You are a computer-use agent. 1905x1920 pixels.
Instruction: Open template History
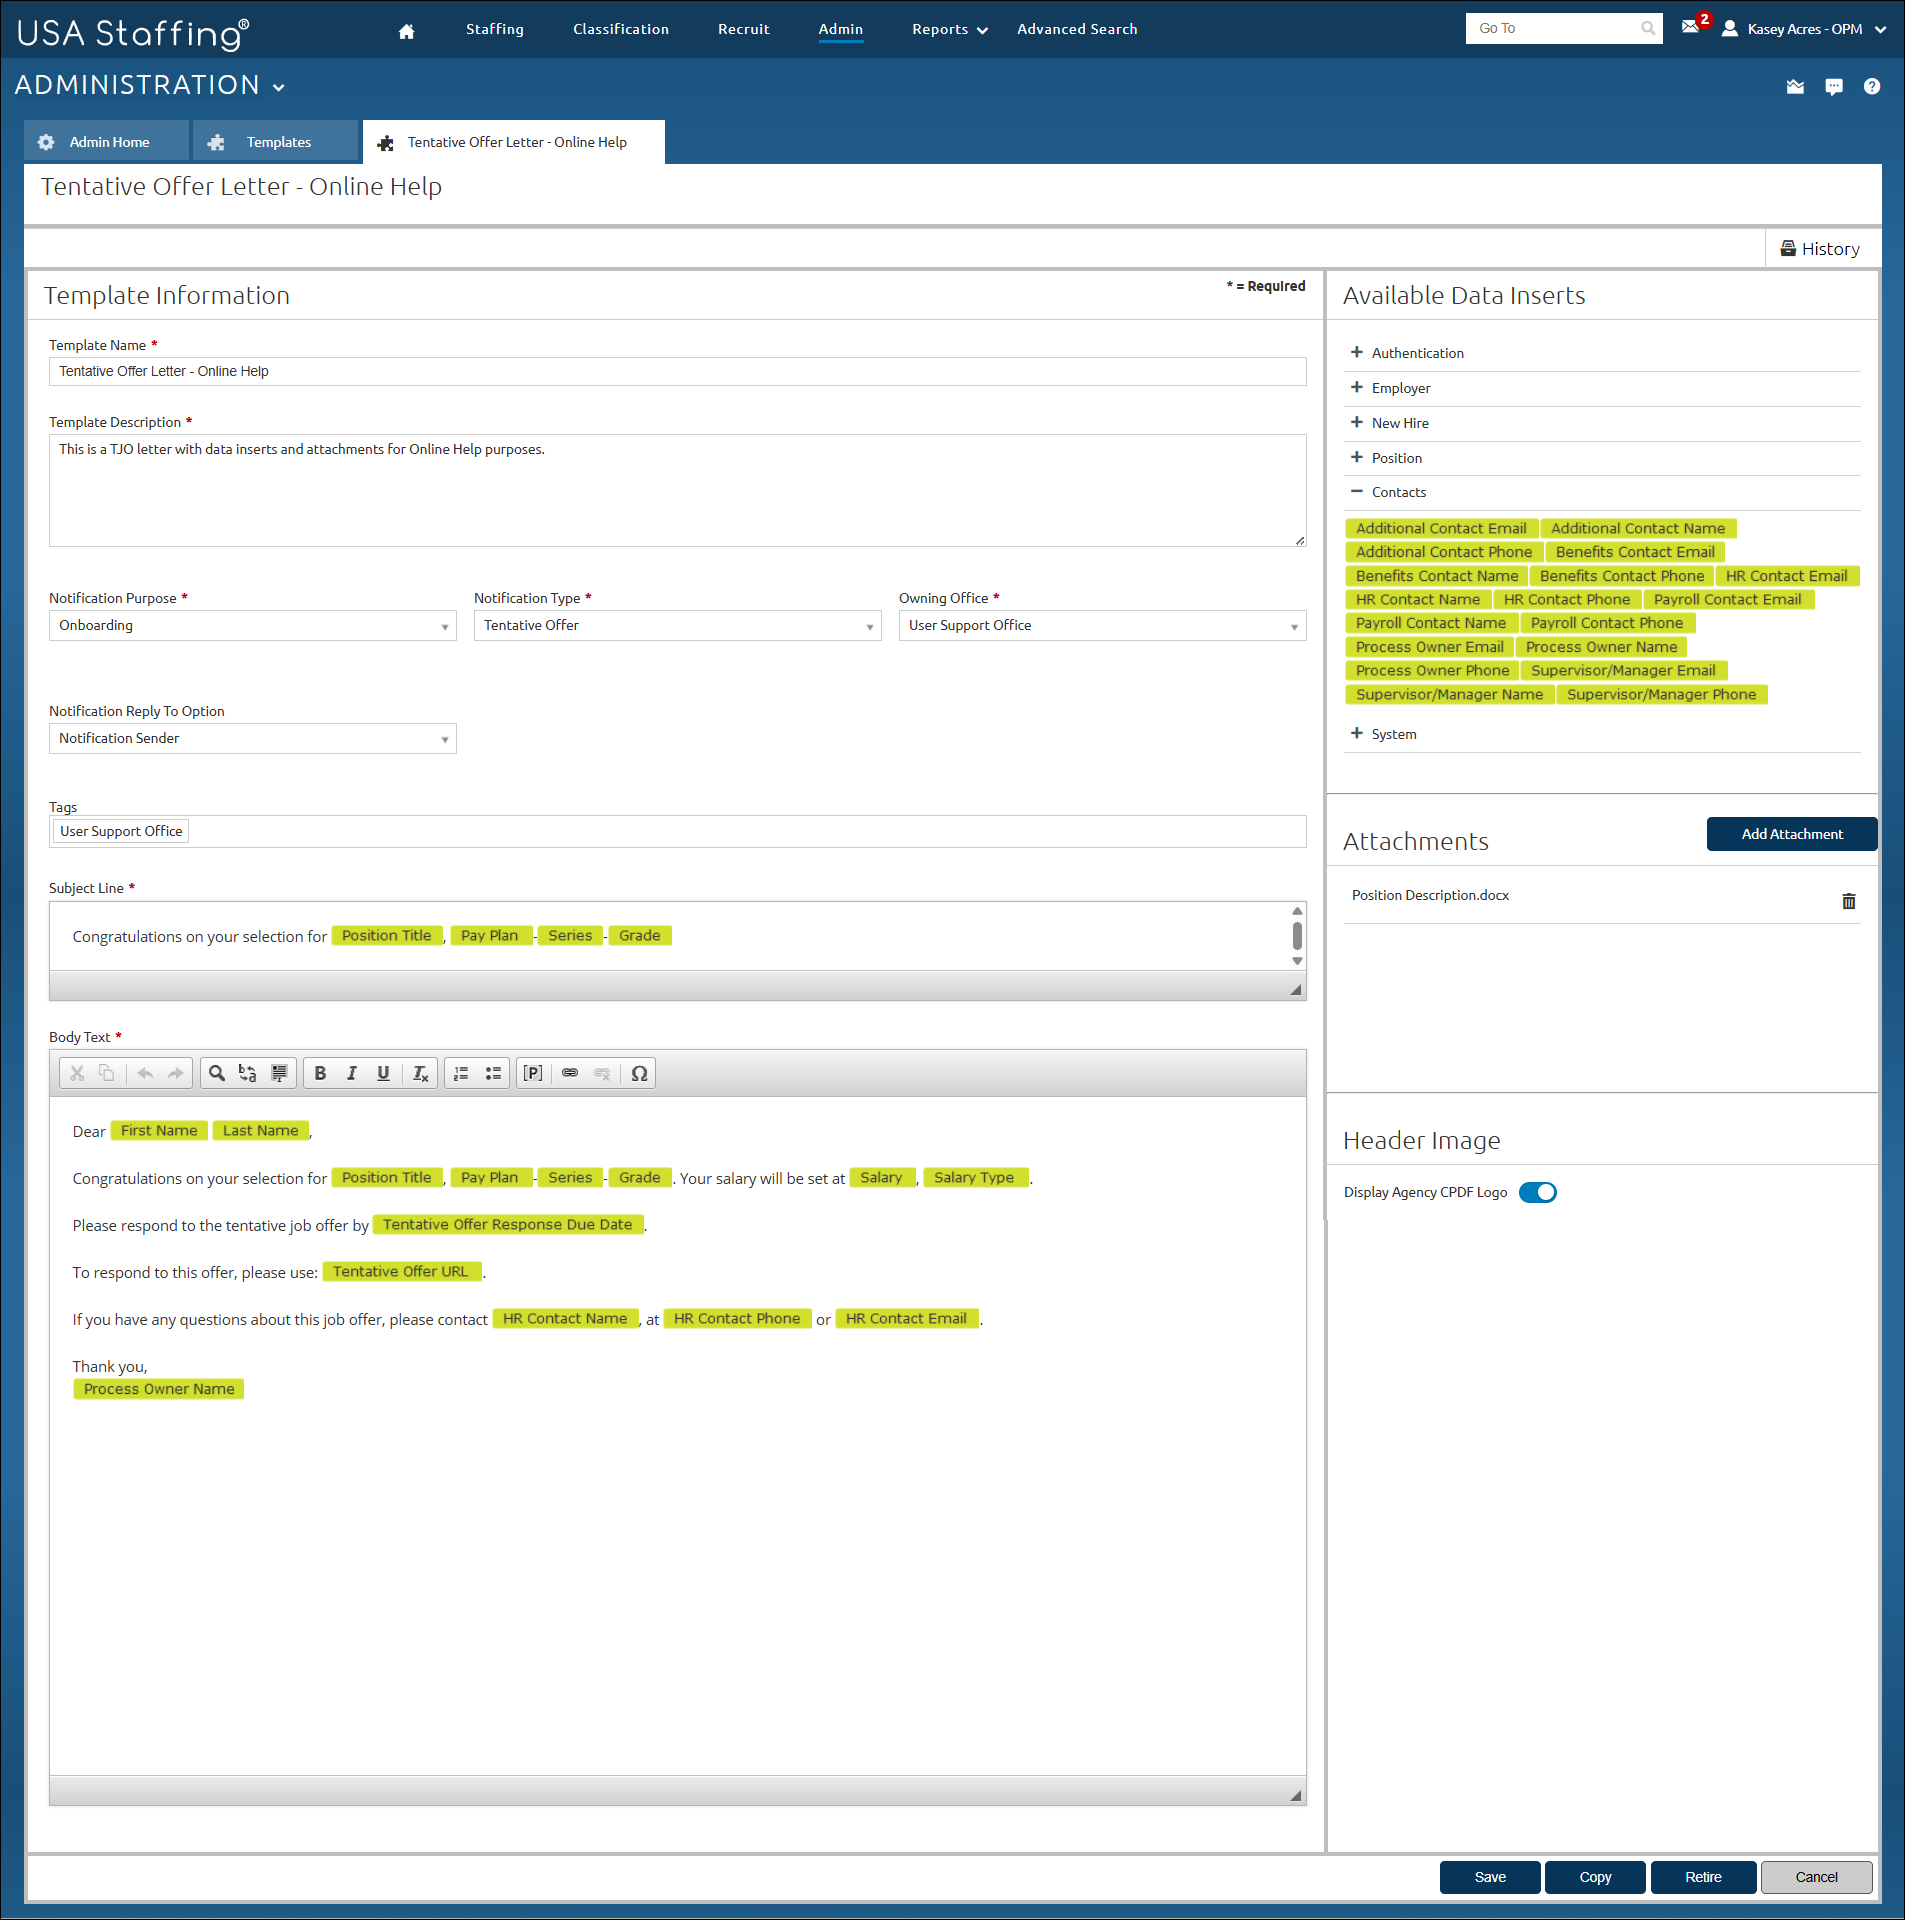1820,249
